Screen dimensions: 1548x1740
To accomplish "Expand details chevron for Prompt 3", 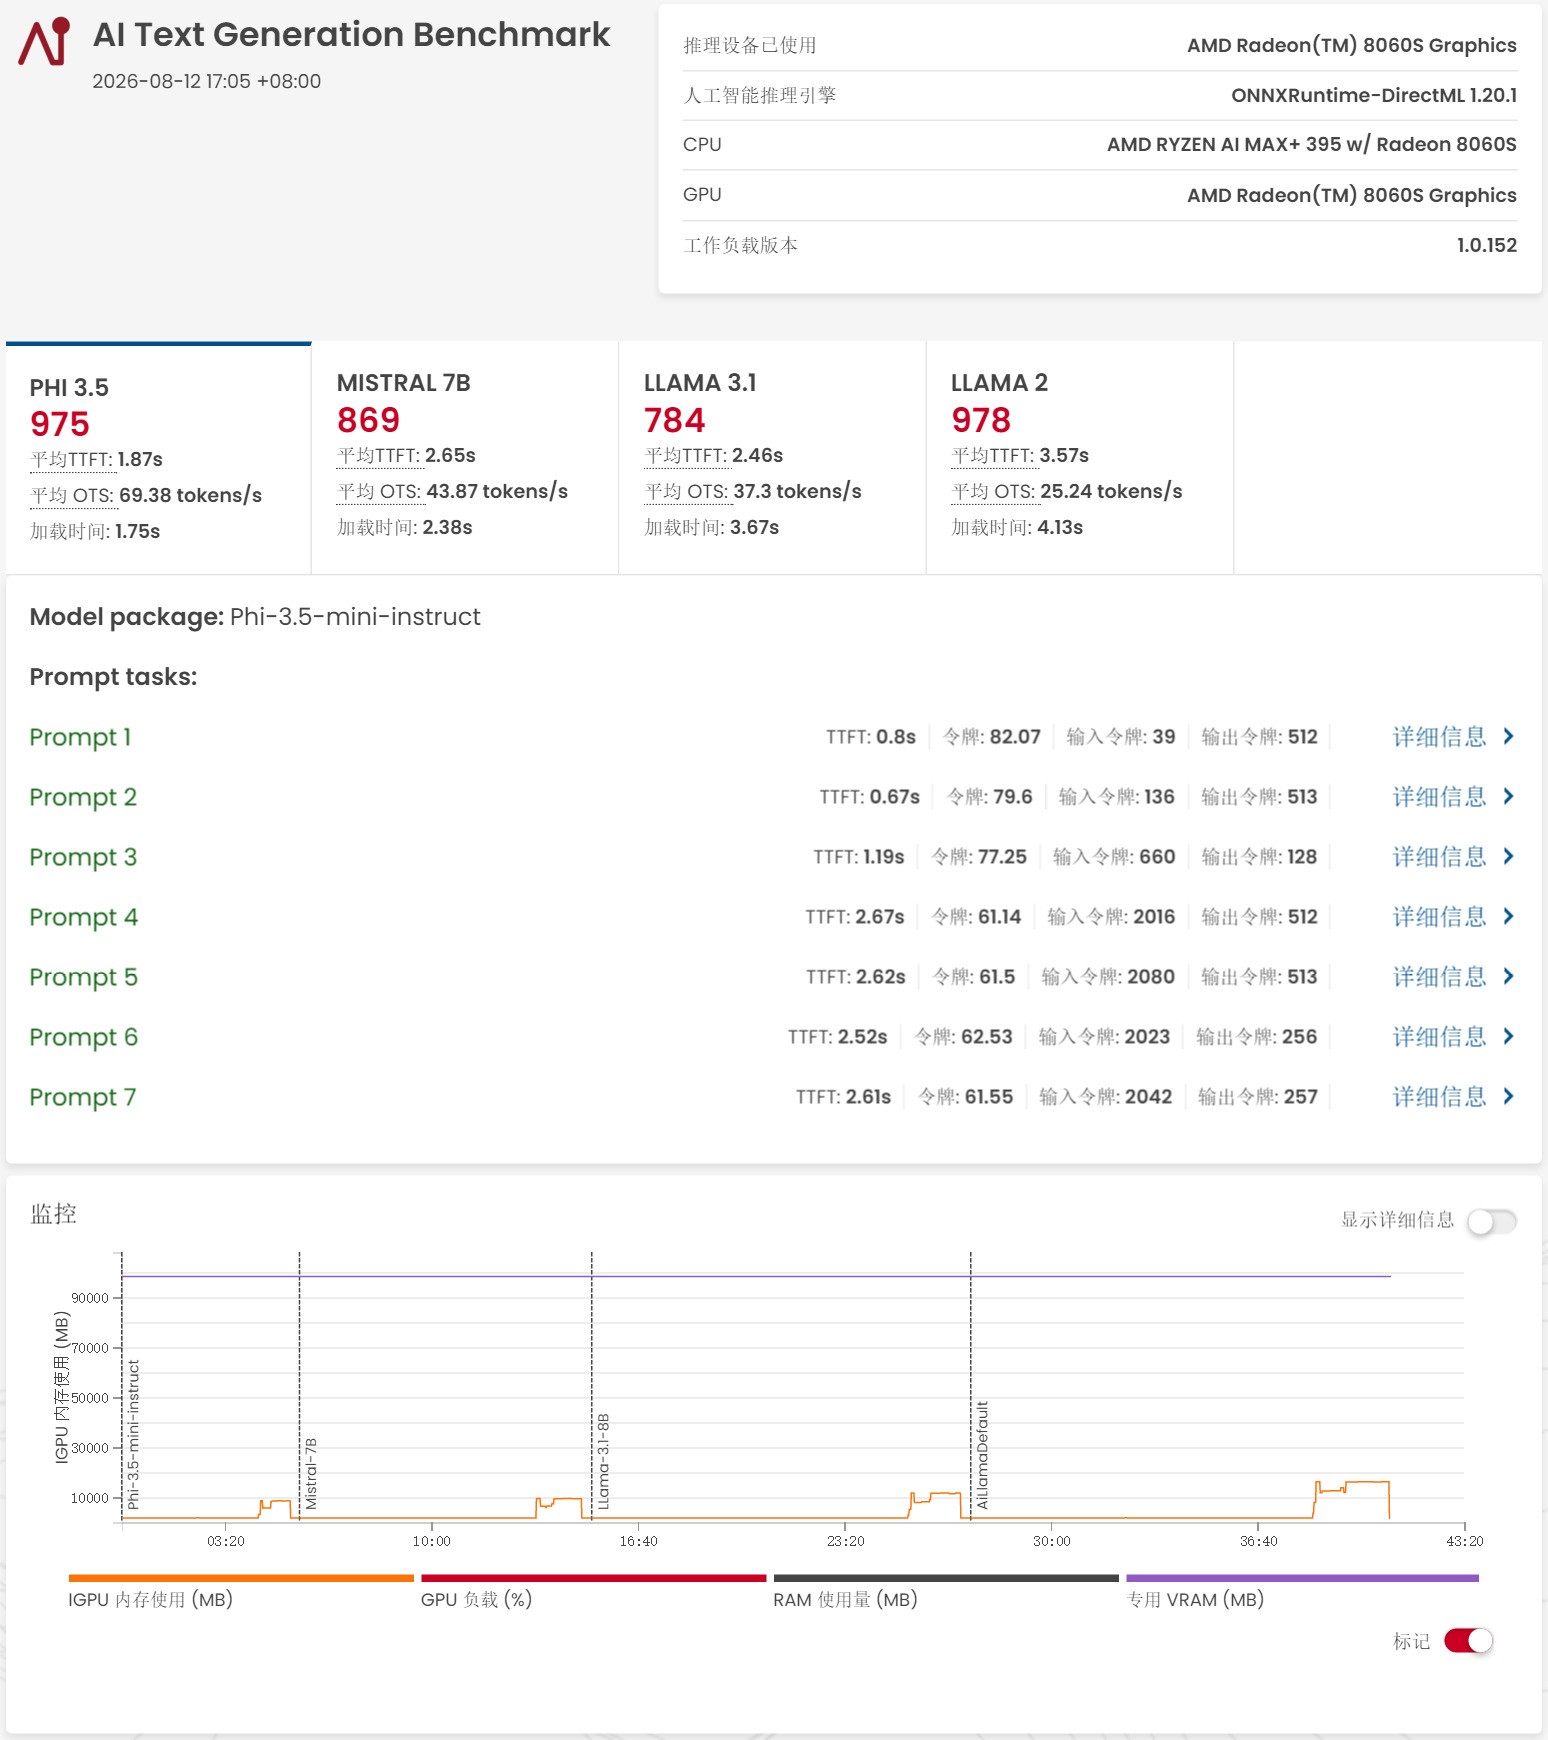I will [1508, 857].
